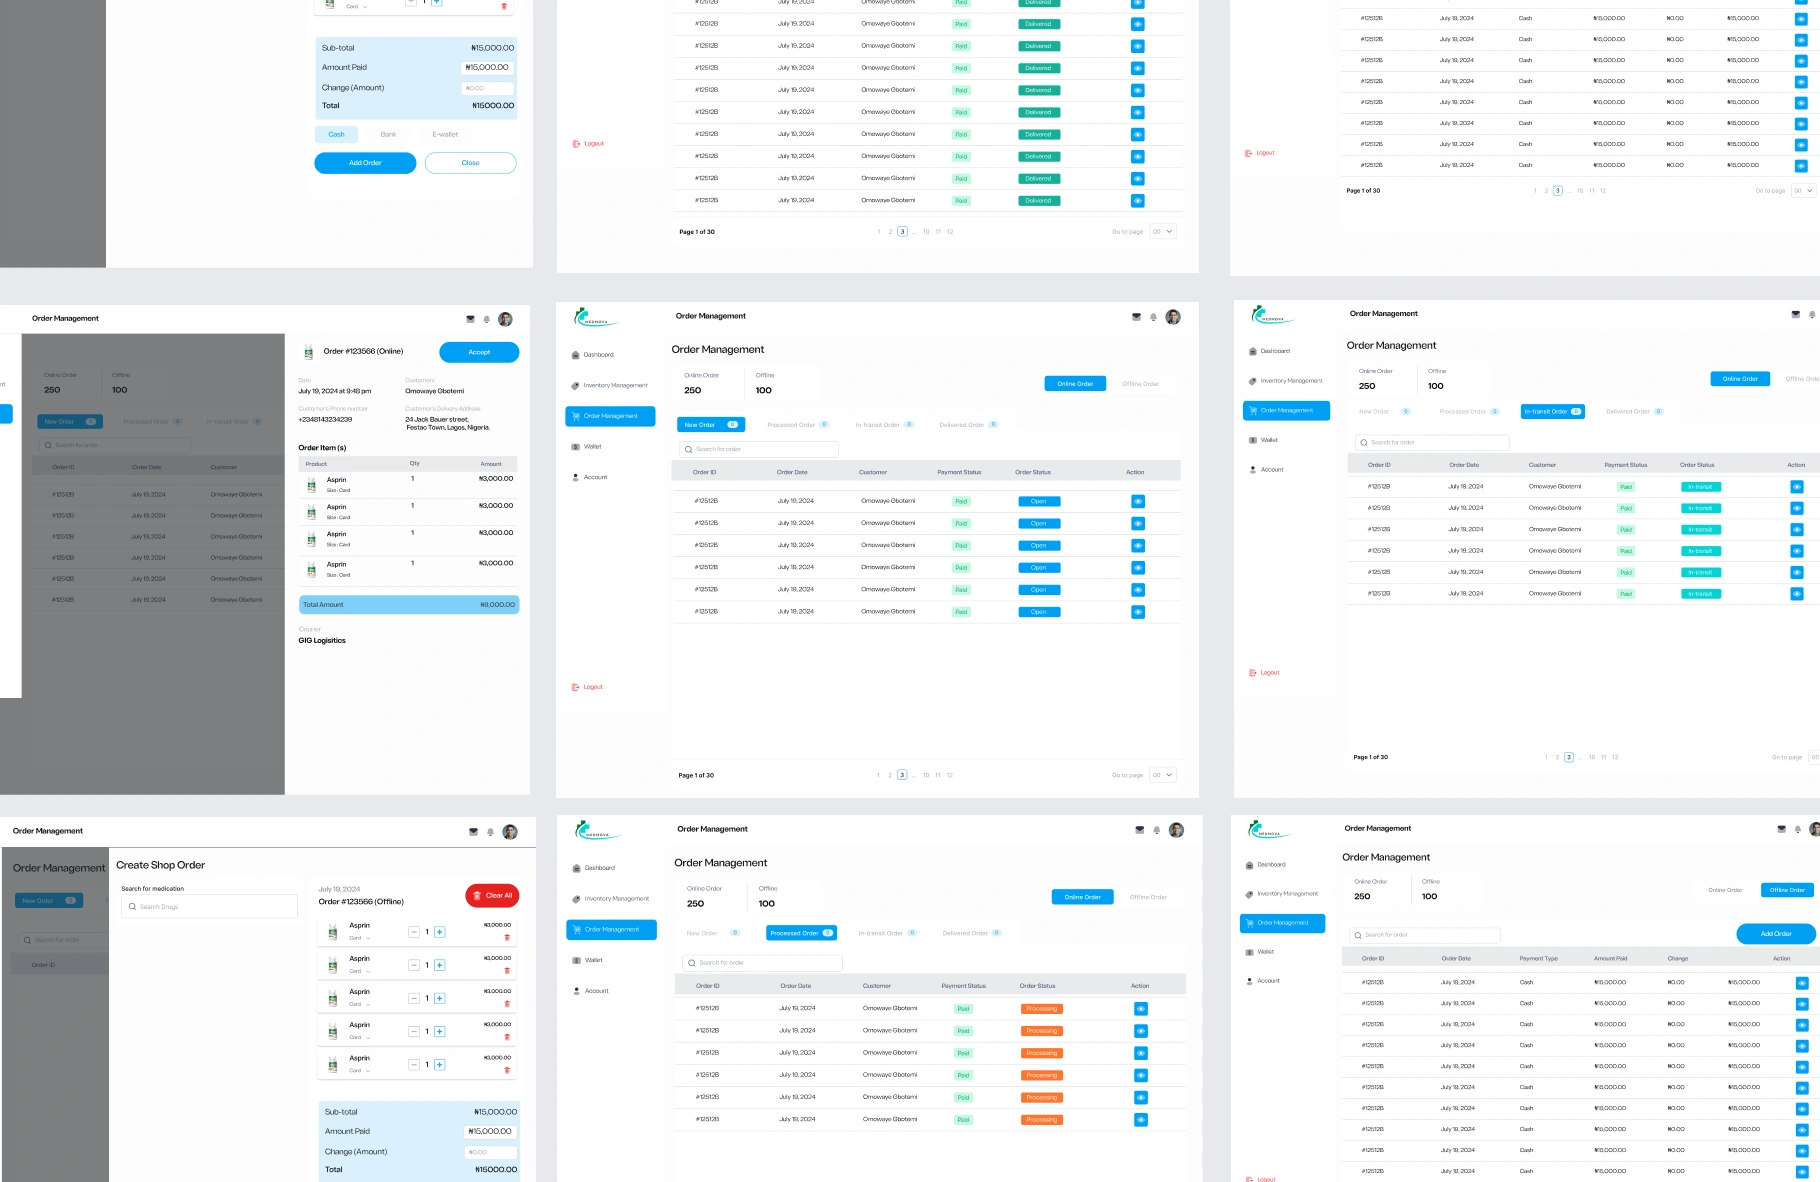Click the Mednova logo in the sidebar
Image resolution: width=1820 pixels, height=1182 pixels.
(596, 316)
